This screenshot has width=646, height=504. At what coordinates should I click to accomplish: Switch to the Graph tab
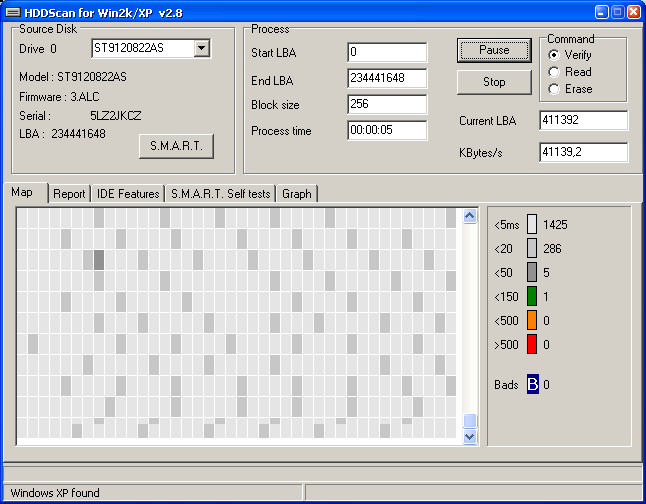coord(297,194)
